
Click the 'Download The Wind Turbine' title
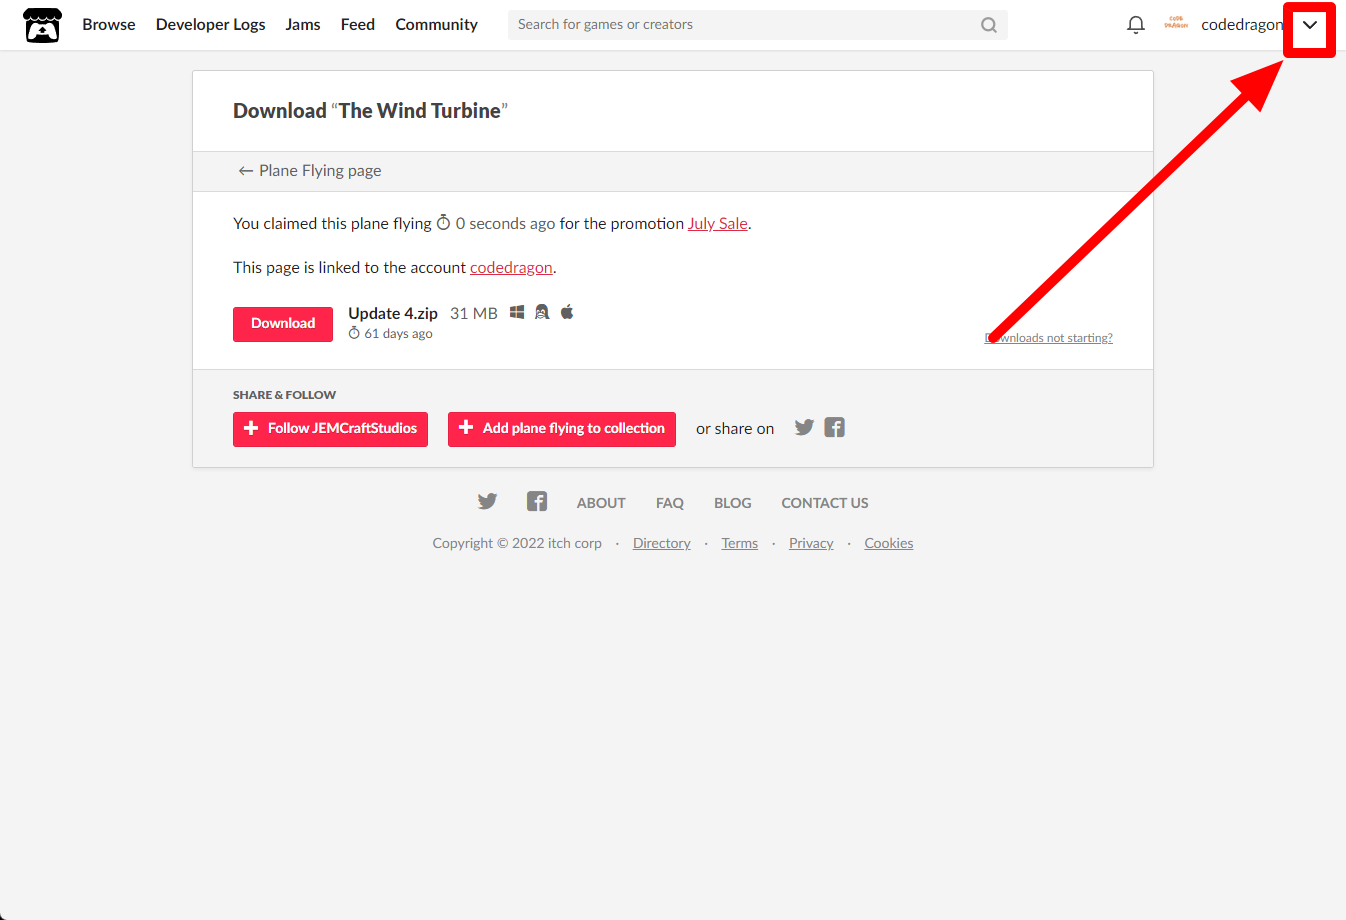(371, 111)
